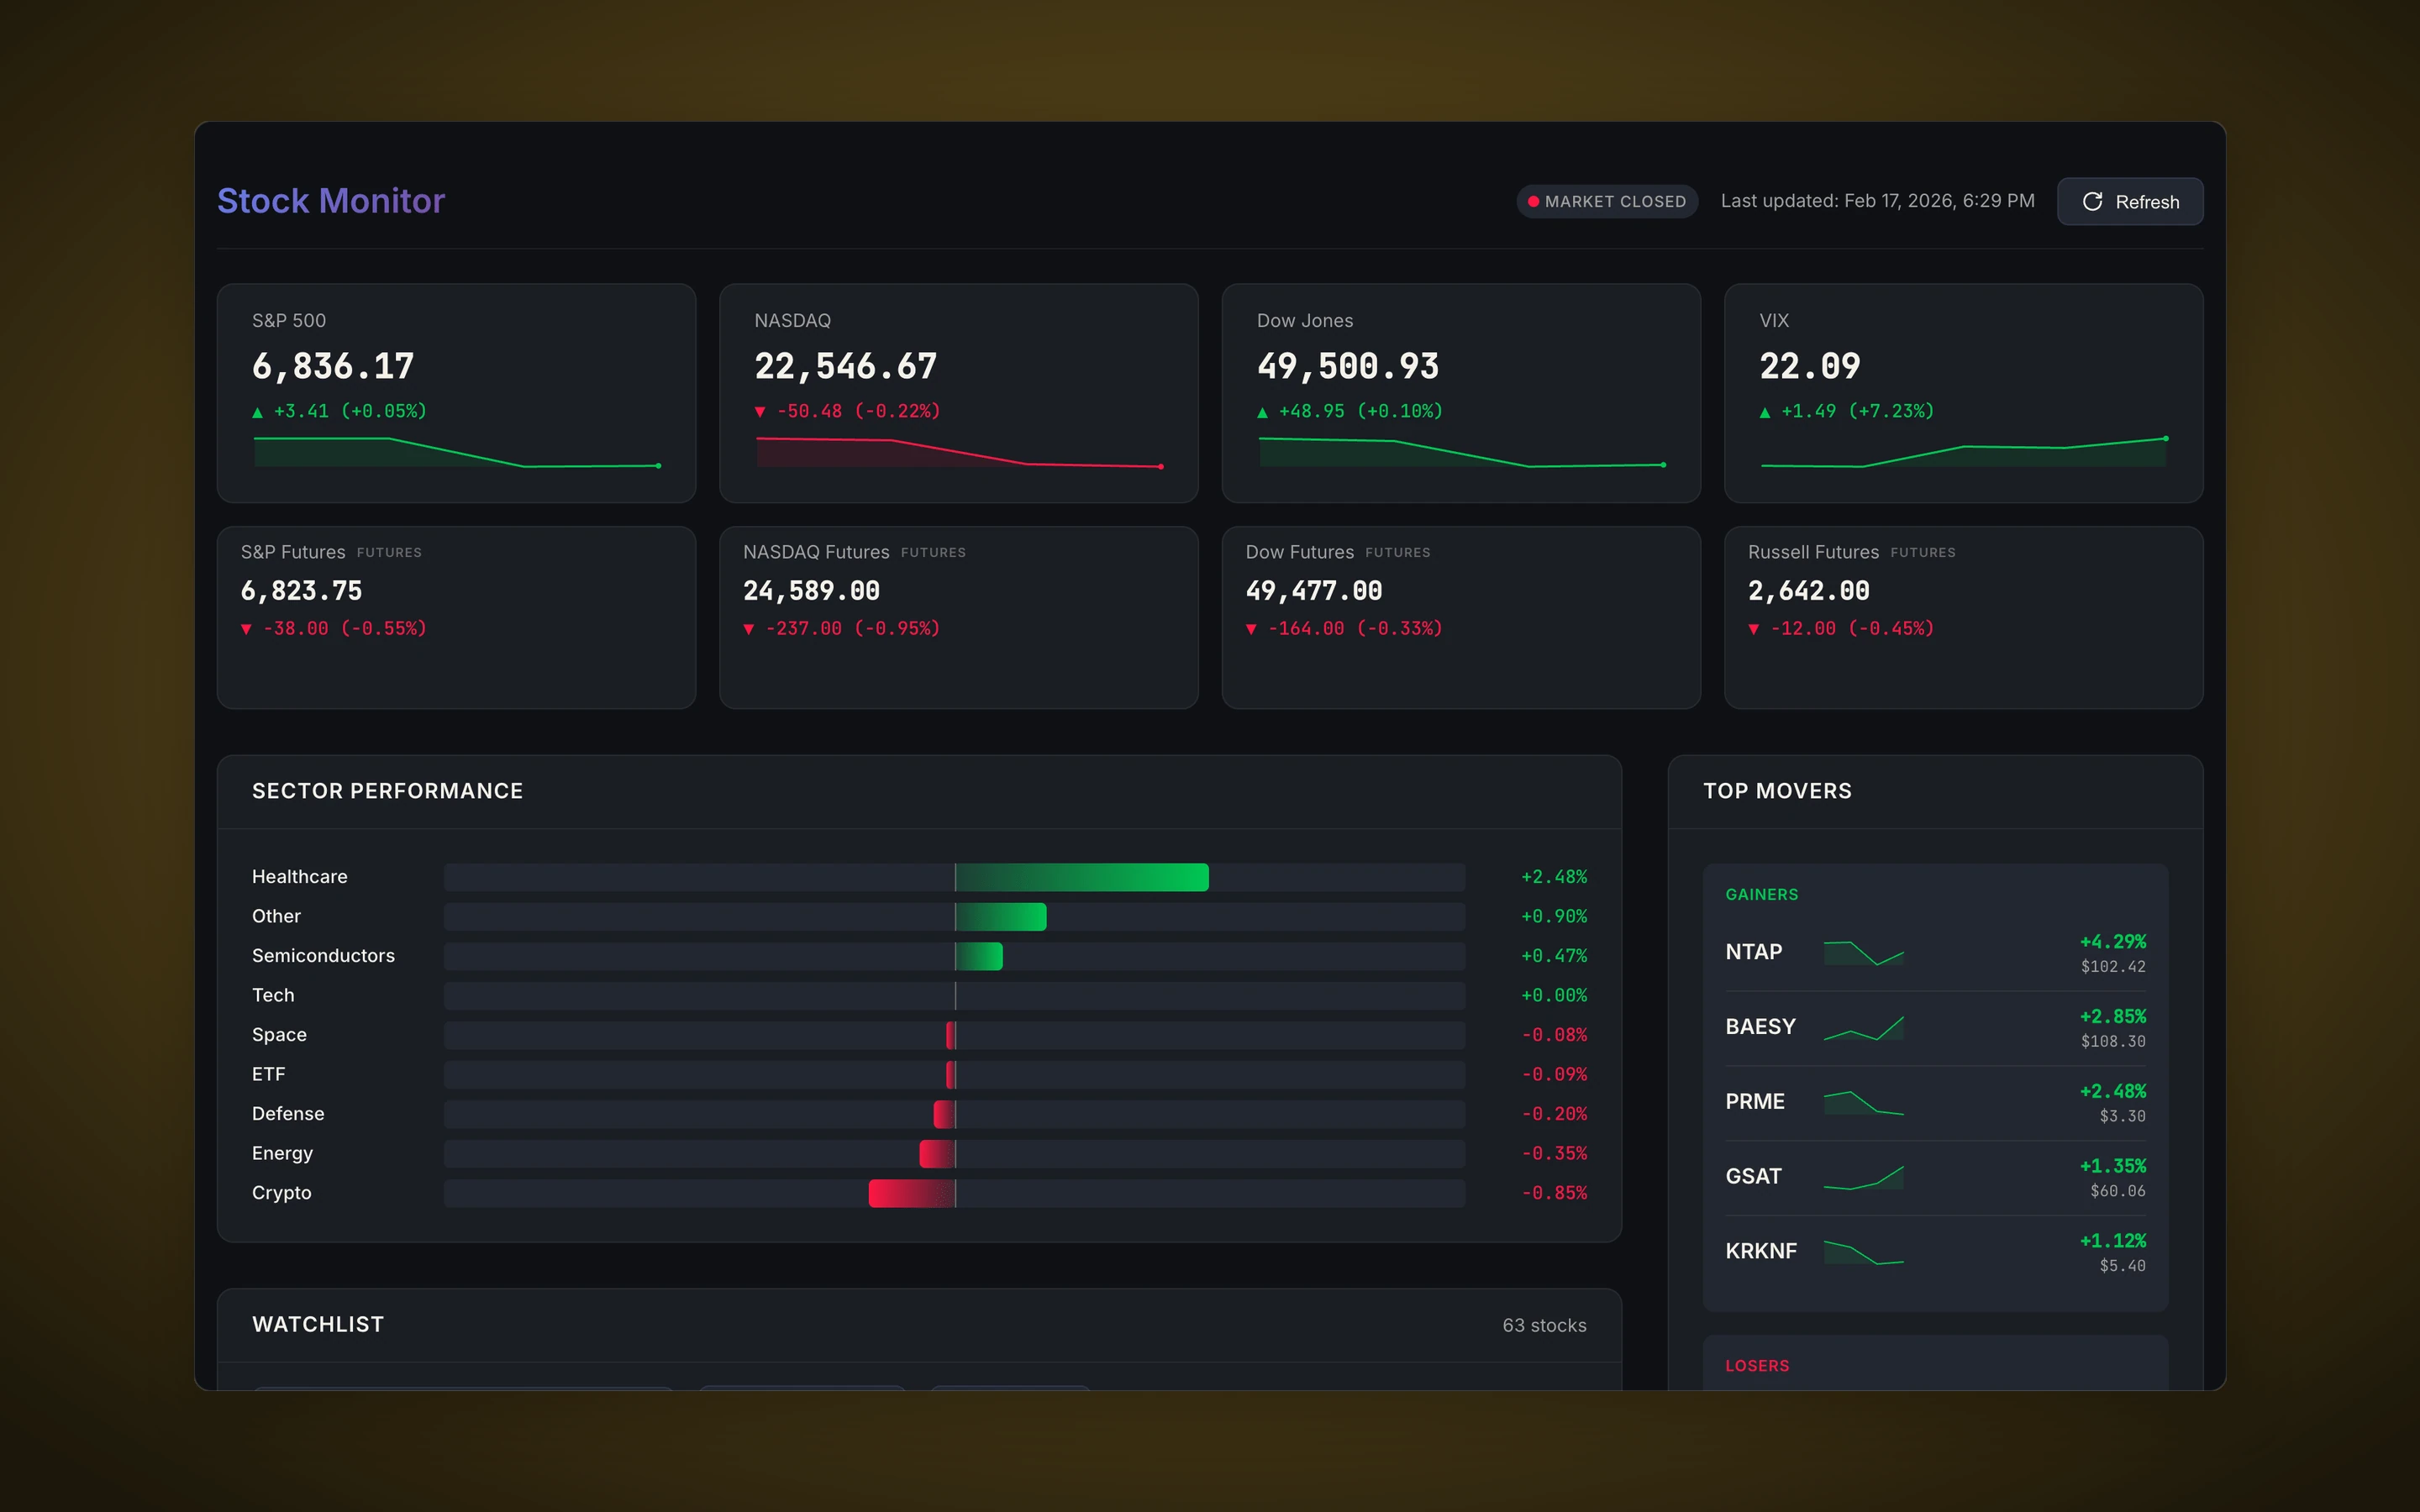Screen dimensions: 2420x1512
Task: Click the down-arrow indicator on the NASDAQ card
Action: (x=761, y=411)
